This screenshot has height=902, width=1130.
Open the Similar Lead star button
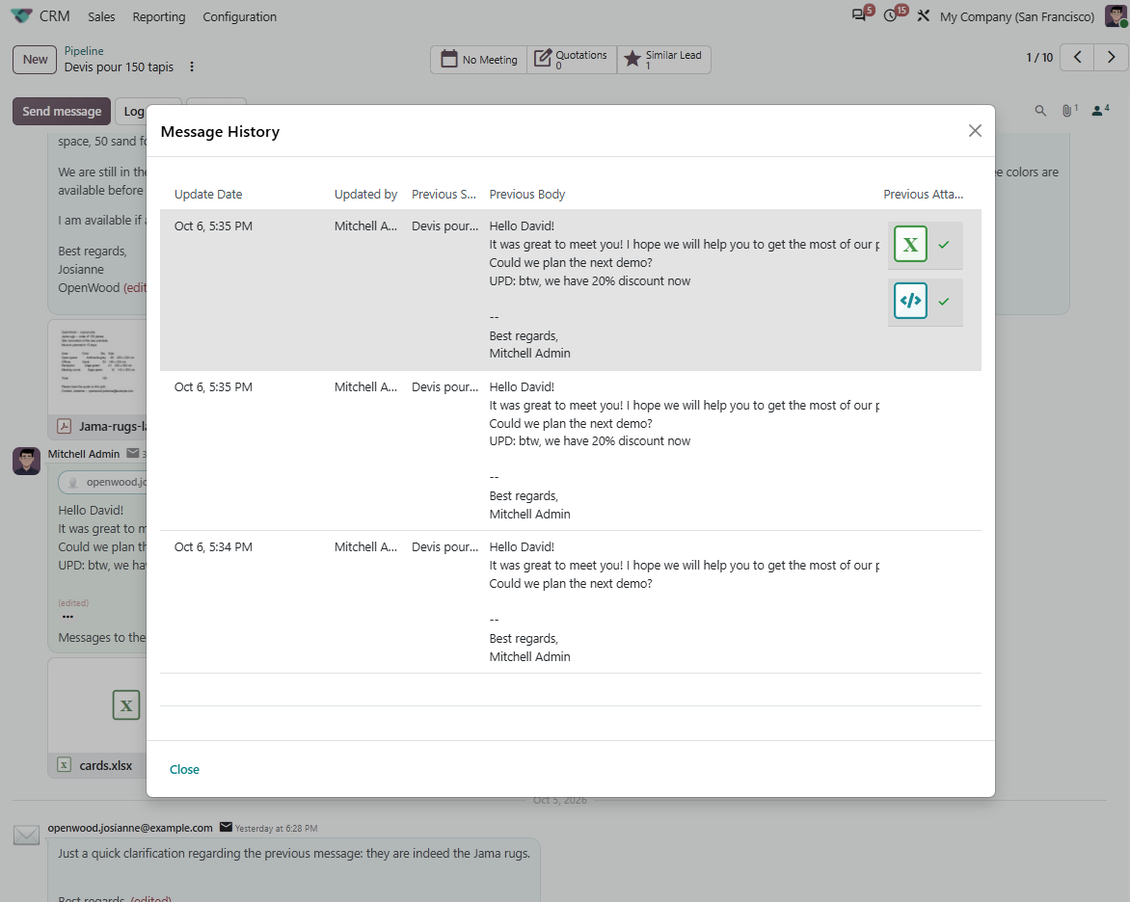pyautogui.click(x=664, y=59)
